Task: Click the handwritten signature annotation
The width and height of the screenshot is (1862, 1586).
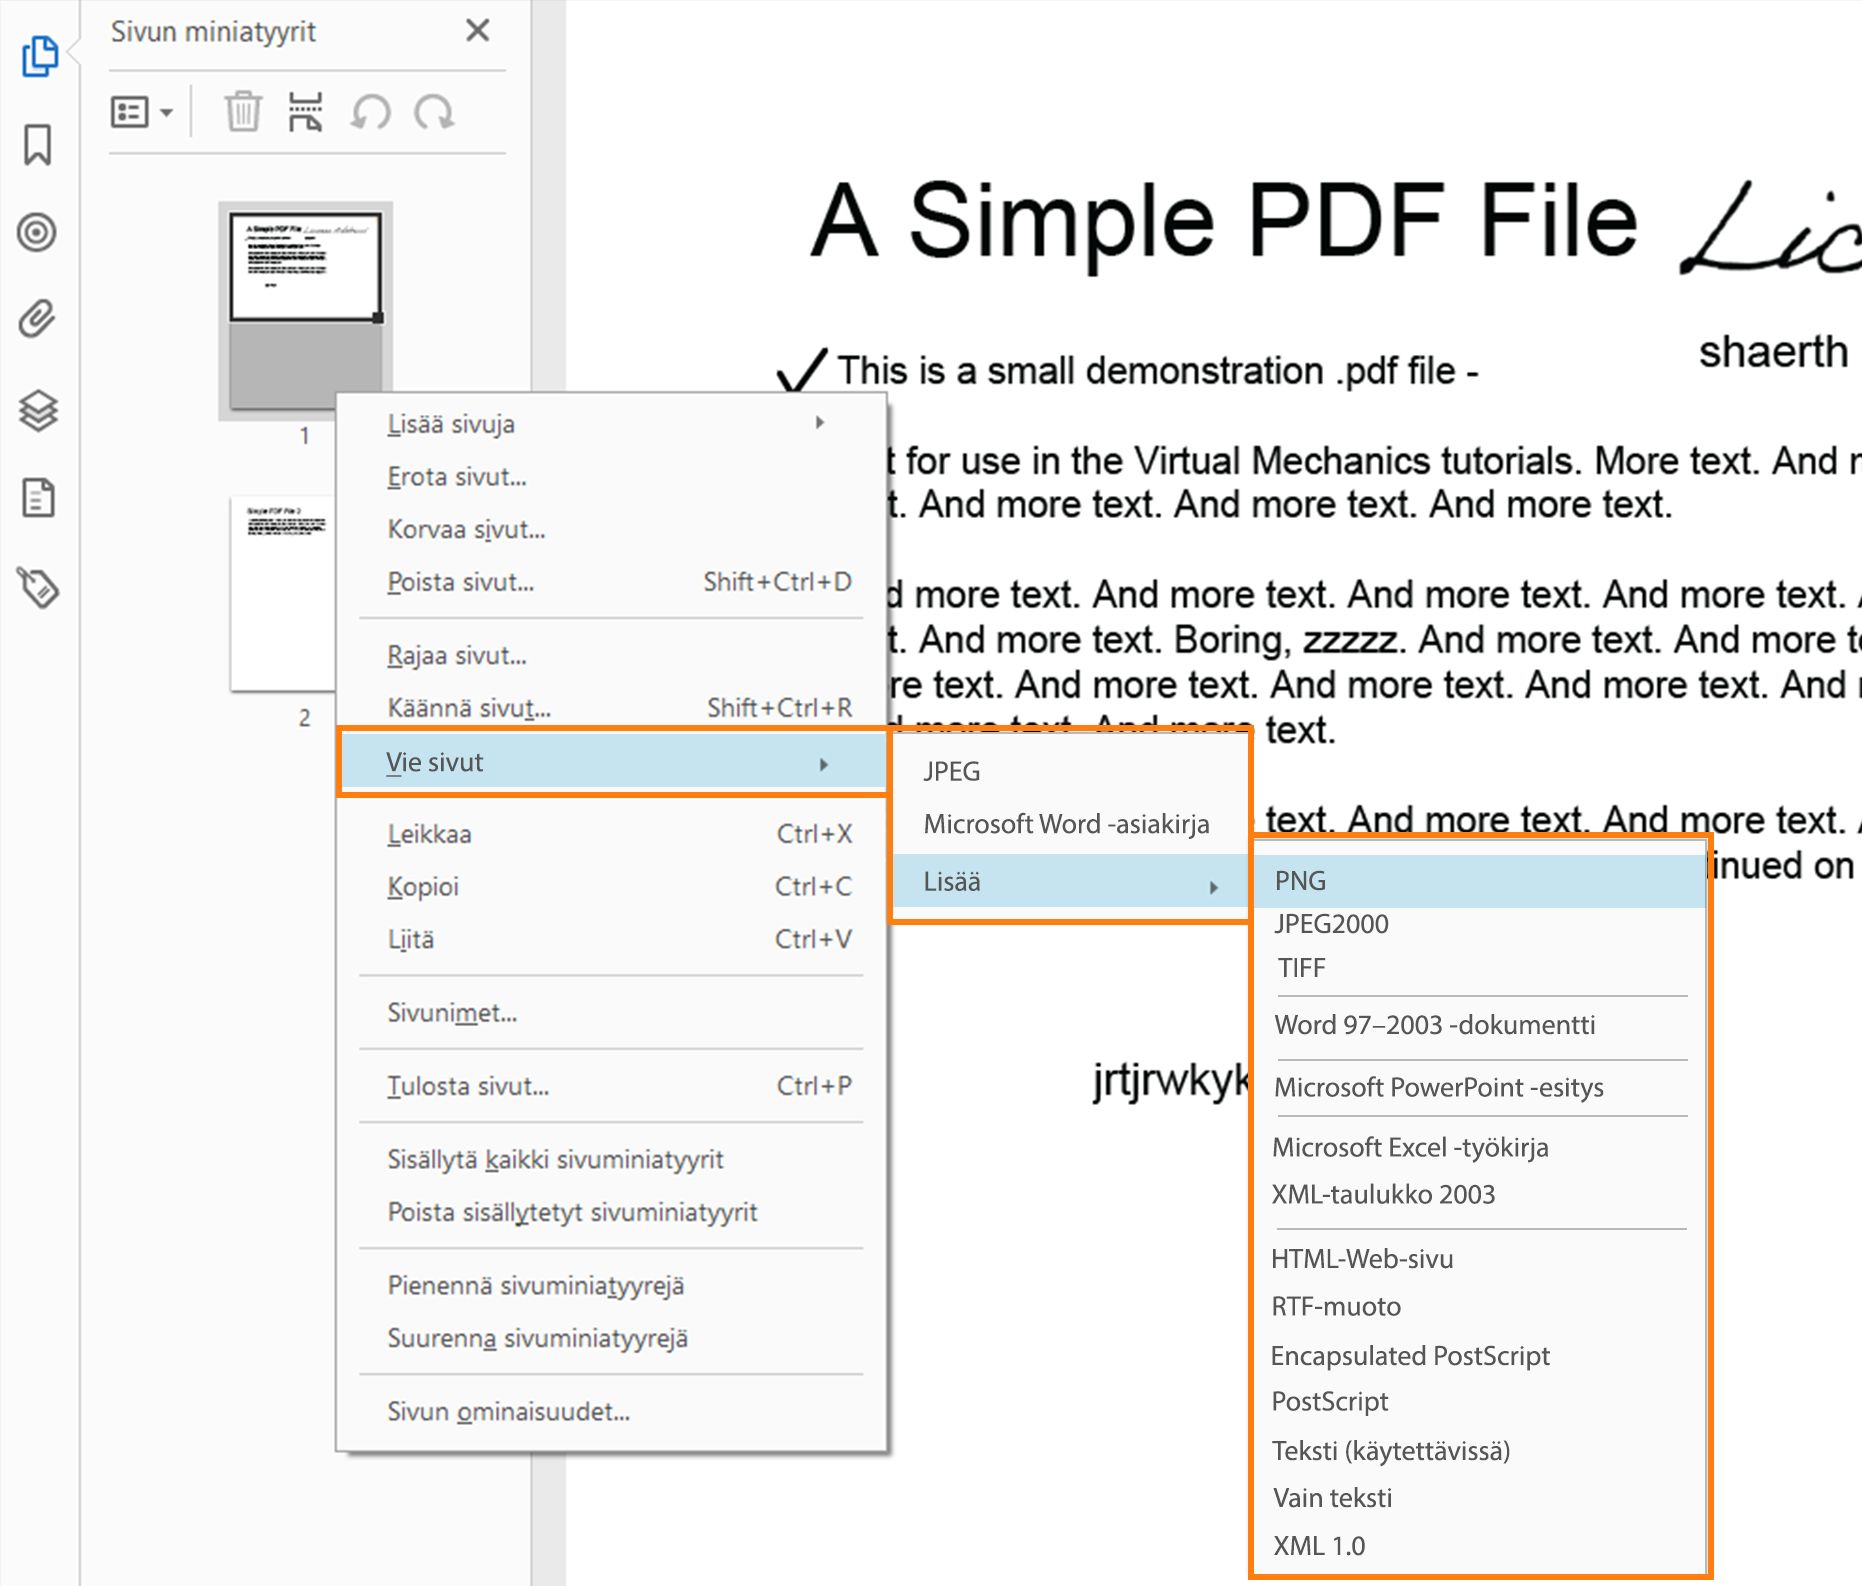Action: coord(1771,228)
